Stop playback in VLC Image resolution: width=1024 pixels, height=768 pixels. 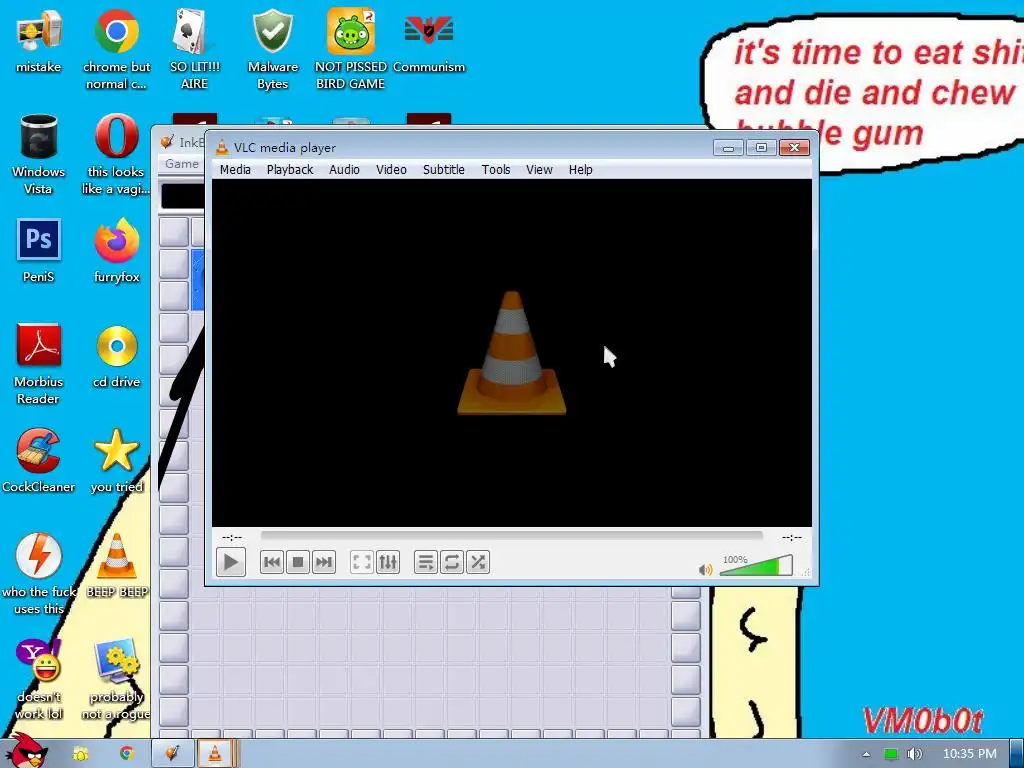click(298, 562)
